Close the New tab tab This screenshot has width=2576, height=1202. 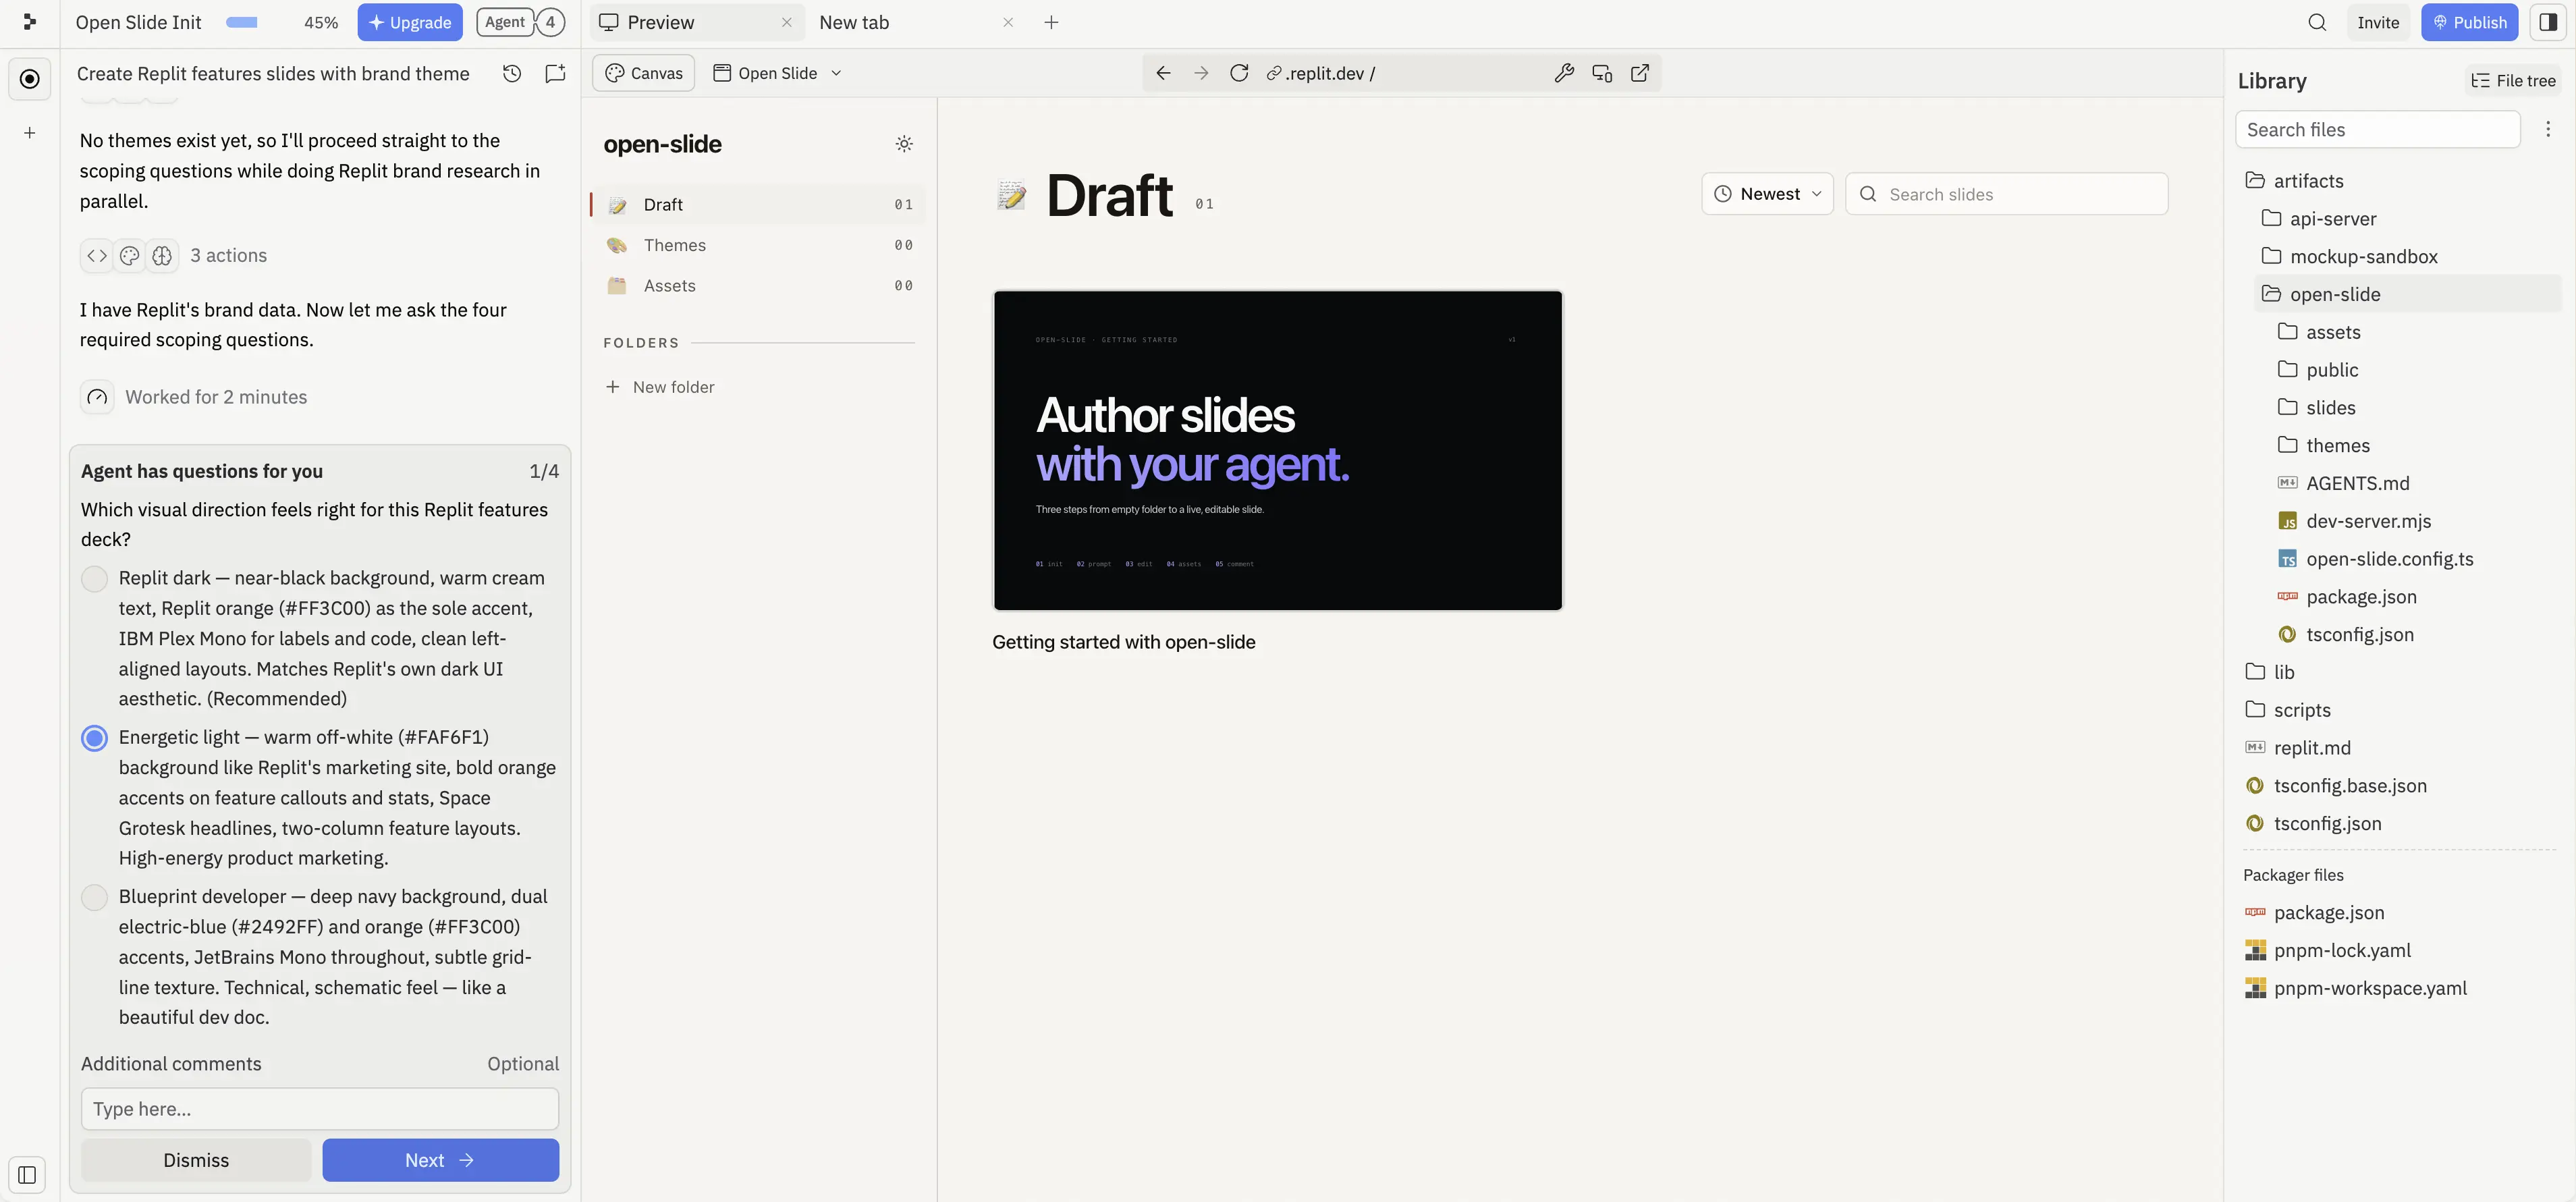tap(1008, 22)
